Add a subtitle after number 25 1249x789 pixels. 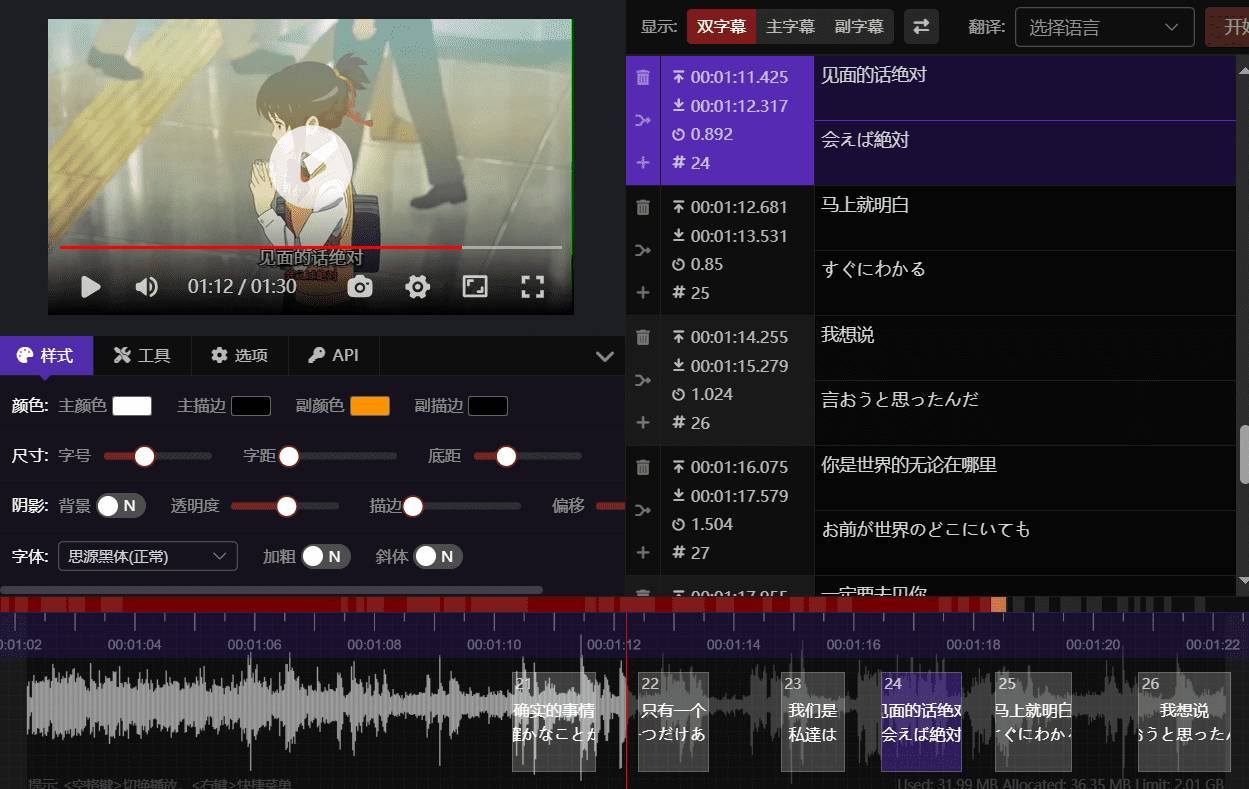[x=643, y=292]
